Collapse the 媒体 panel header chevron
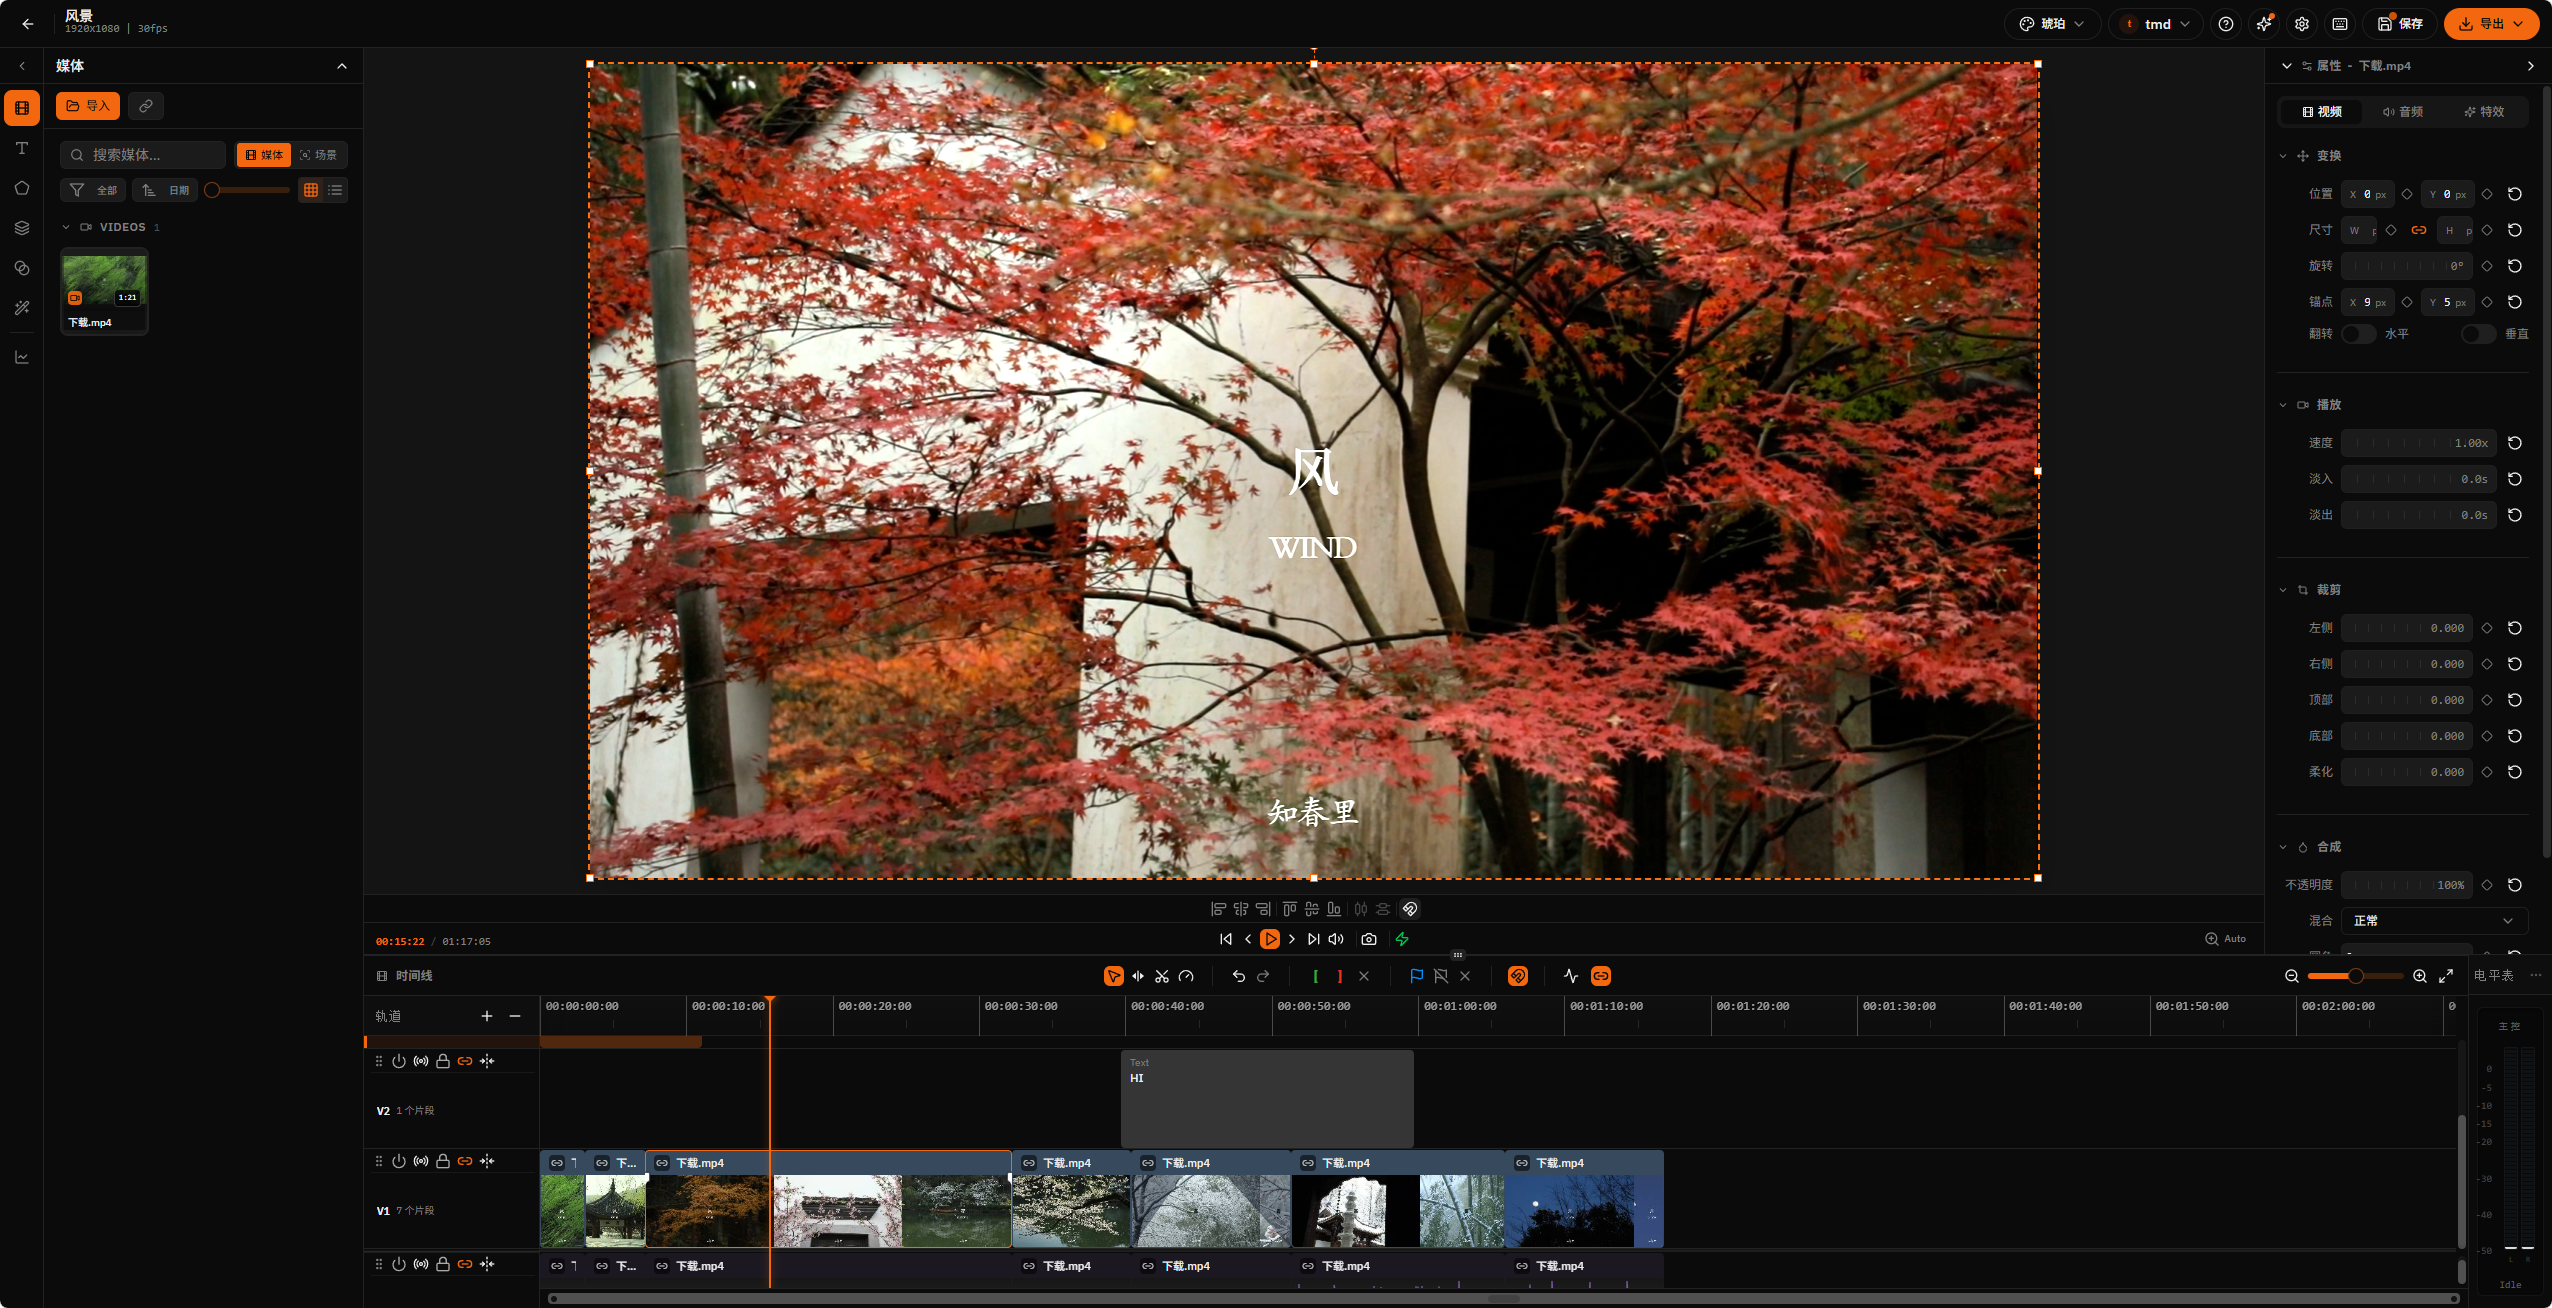Screen dimensions: 2552x1308 pyautogui.click(x=342, y=66)
